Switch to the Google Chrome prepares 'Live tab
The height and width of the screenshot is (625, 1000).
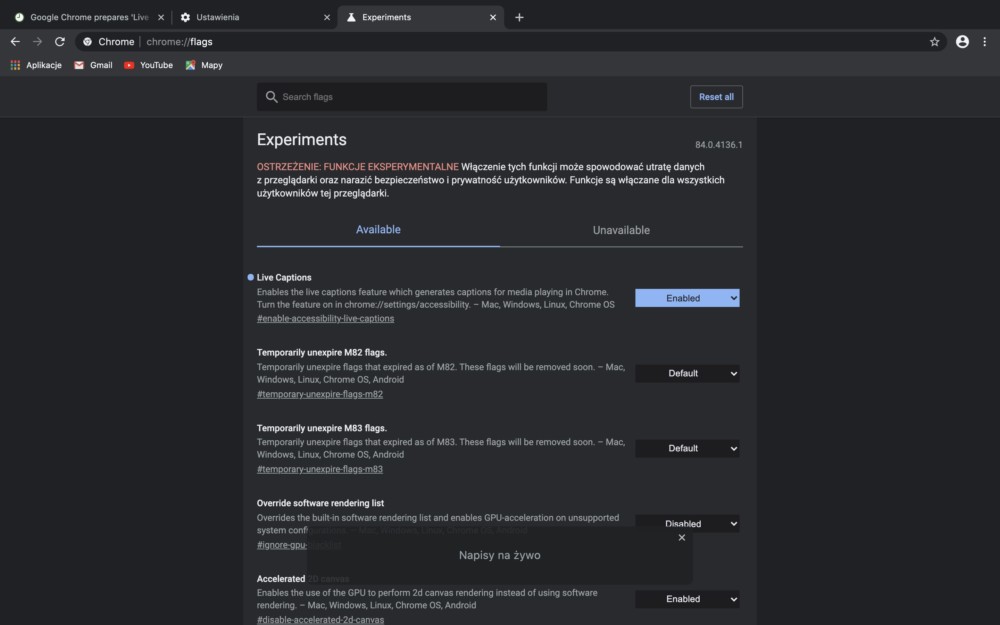click(x=89, y=17)
